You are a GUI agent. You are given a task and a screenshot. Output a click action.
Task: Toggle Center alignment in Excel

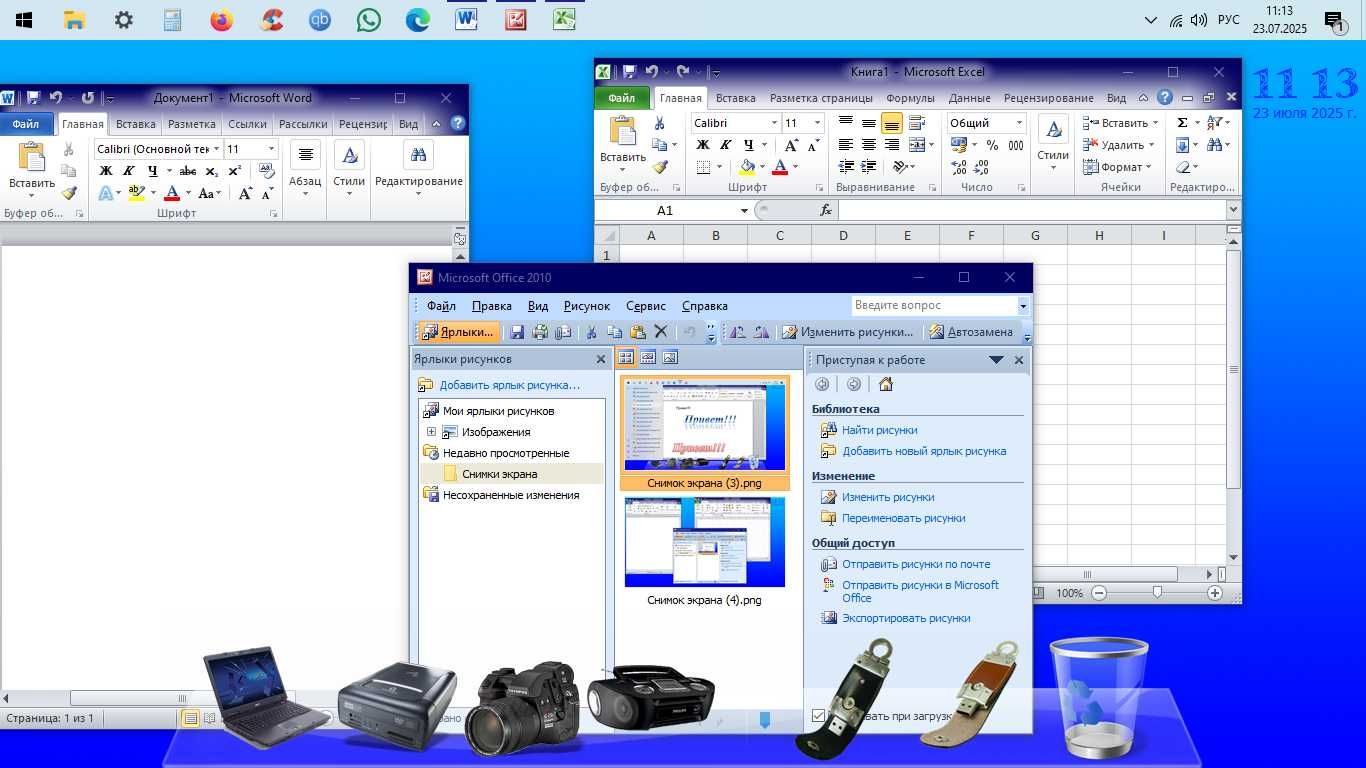(x=869, y=145)
